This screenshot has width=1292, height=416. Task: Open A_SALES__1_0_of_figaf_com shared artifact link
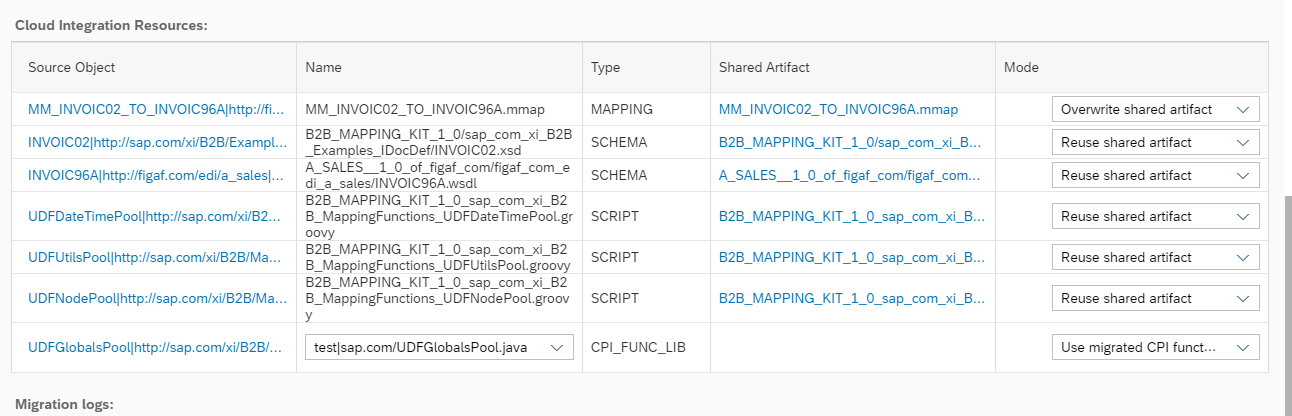[849, 175]
